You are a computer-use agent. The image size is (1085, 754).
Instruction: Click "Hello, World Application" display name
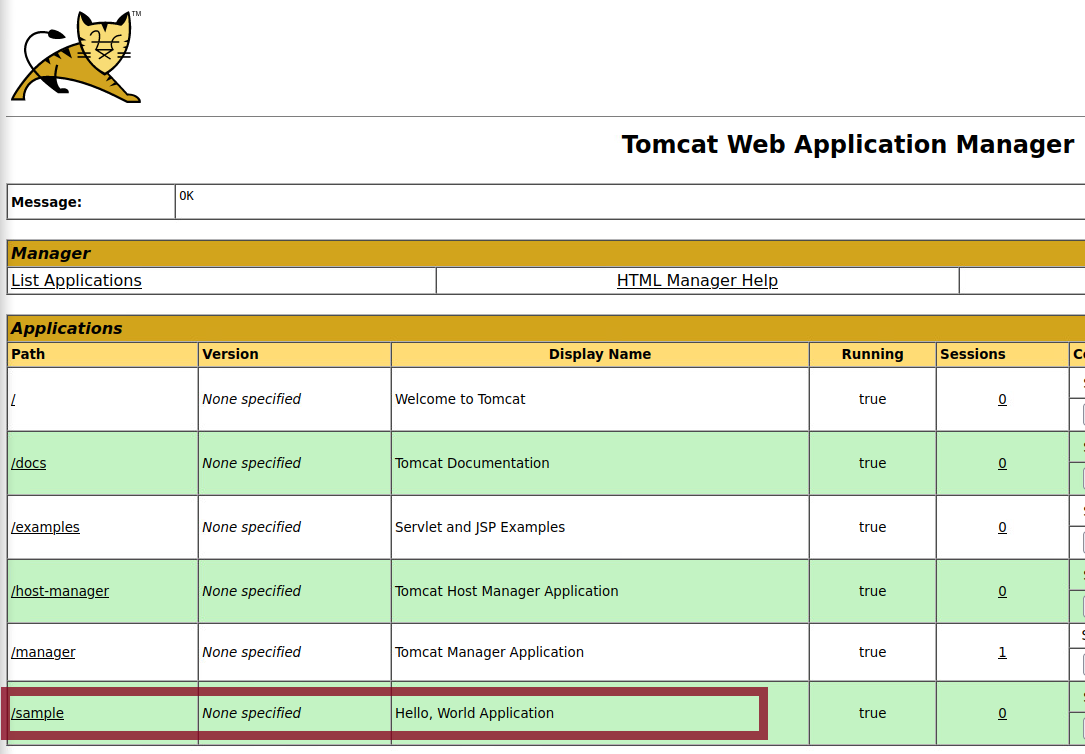(474, 712)
